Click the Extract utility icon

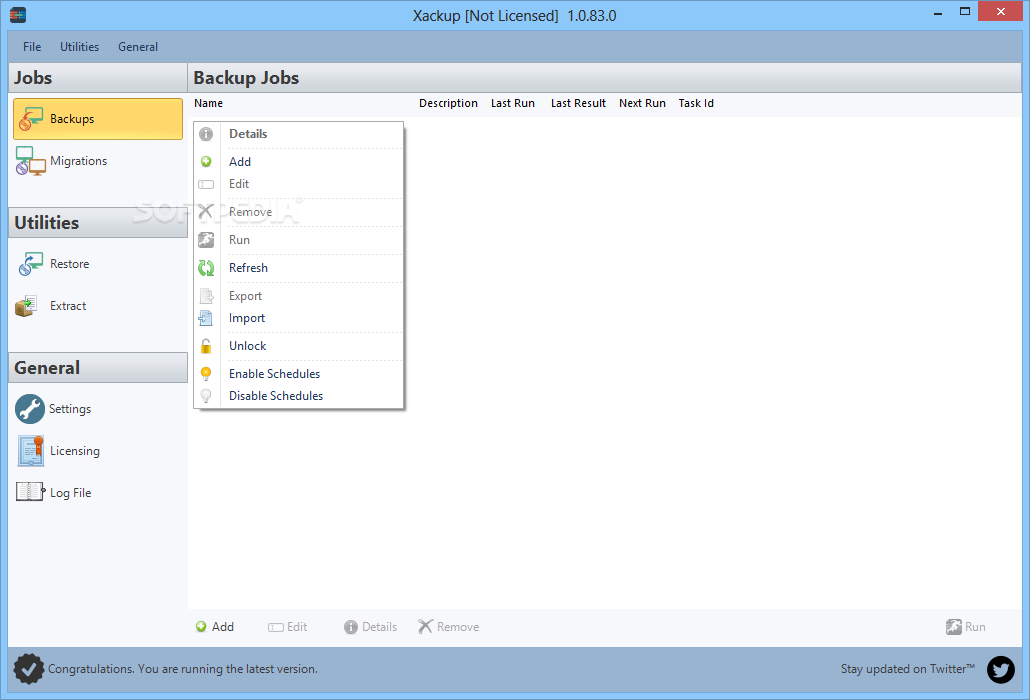[x=26, y=306]
